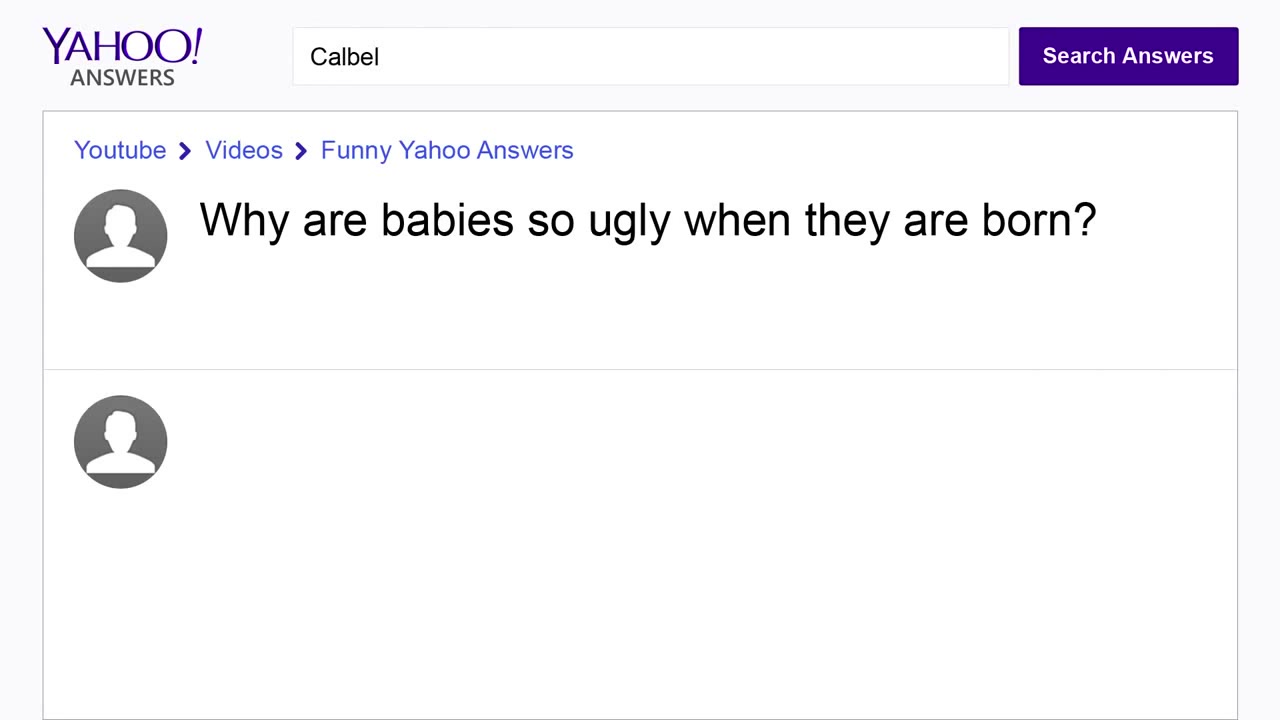Click the chevron after Videos breadcrumb
The image size is (1280, 720).
click(301, 150)
